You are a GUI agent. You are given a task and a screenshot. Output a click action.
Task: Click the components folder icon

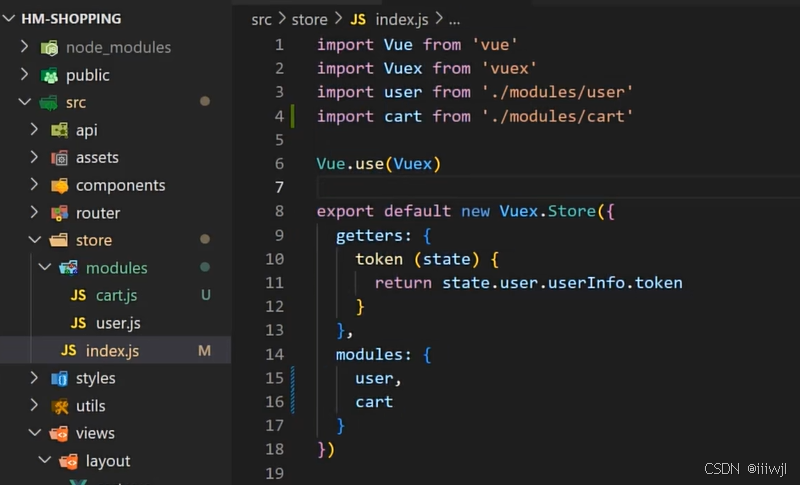[x=59, y=186]
